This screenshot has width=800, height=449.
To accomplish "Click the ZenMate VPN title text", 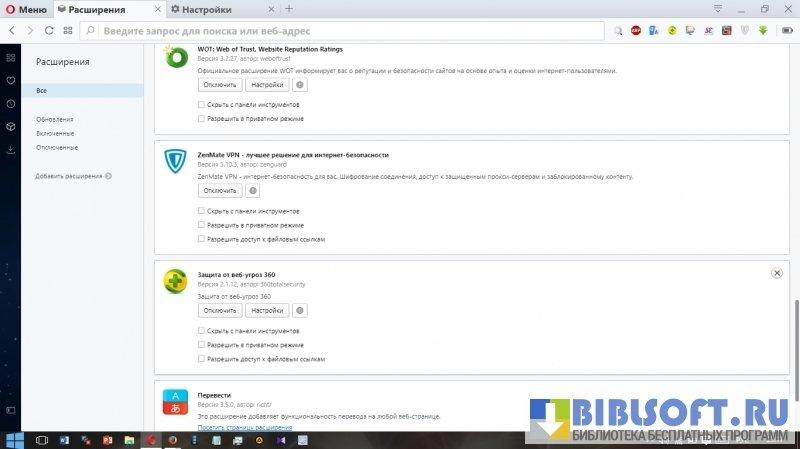I will 293,155.
